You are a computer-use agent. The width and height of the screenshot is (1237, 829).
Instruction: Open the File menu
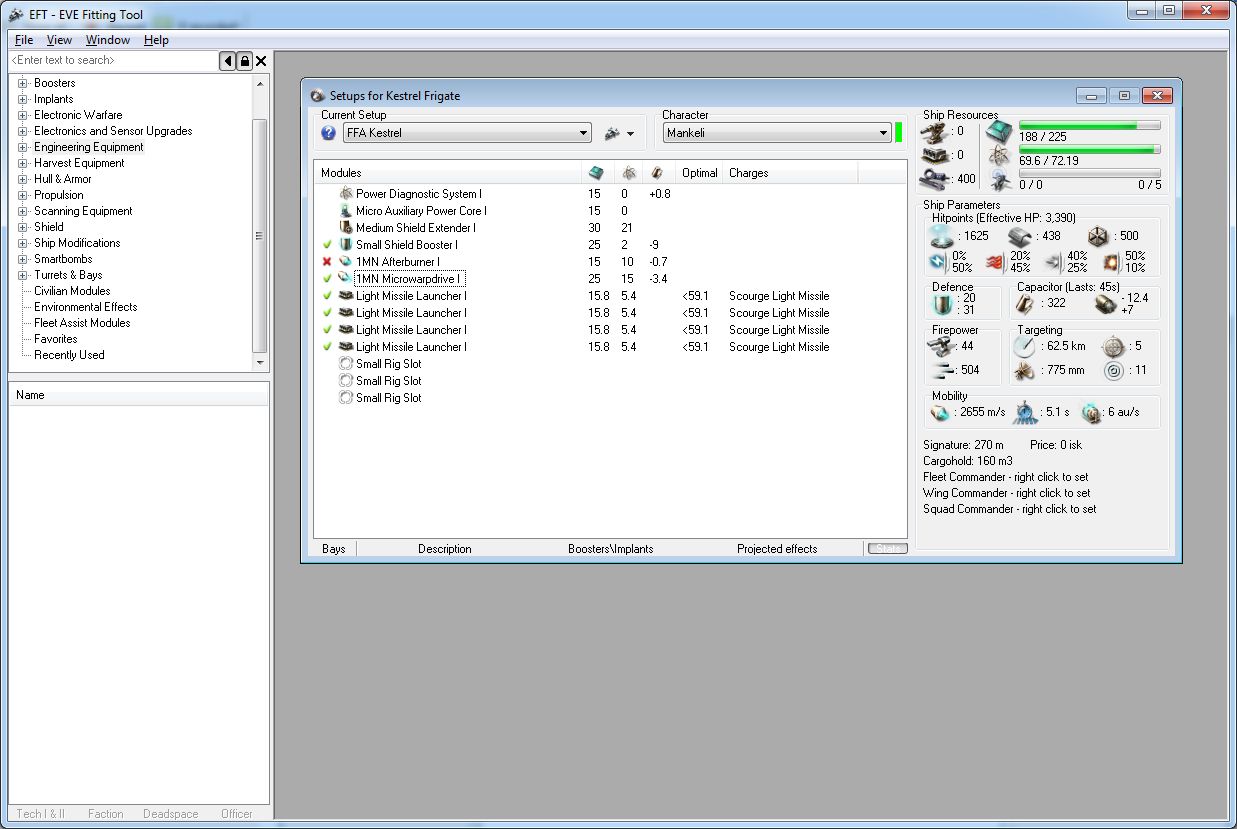[x=24, y=40]
